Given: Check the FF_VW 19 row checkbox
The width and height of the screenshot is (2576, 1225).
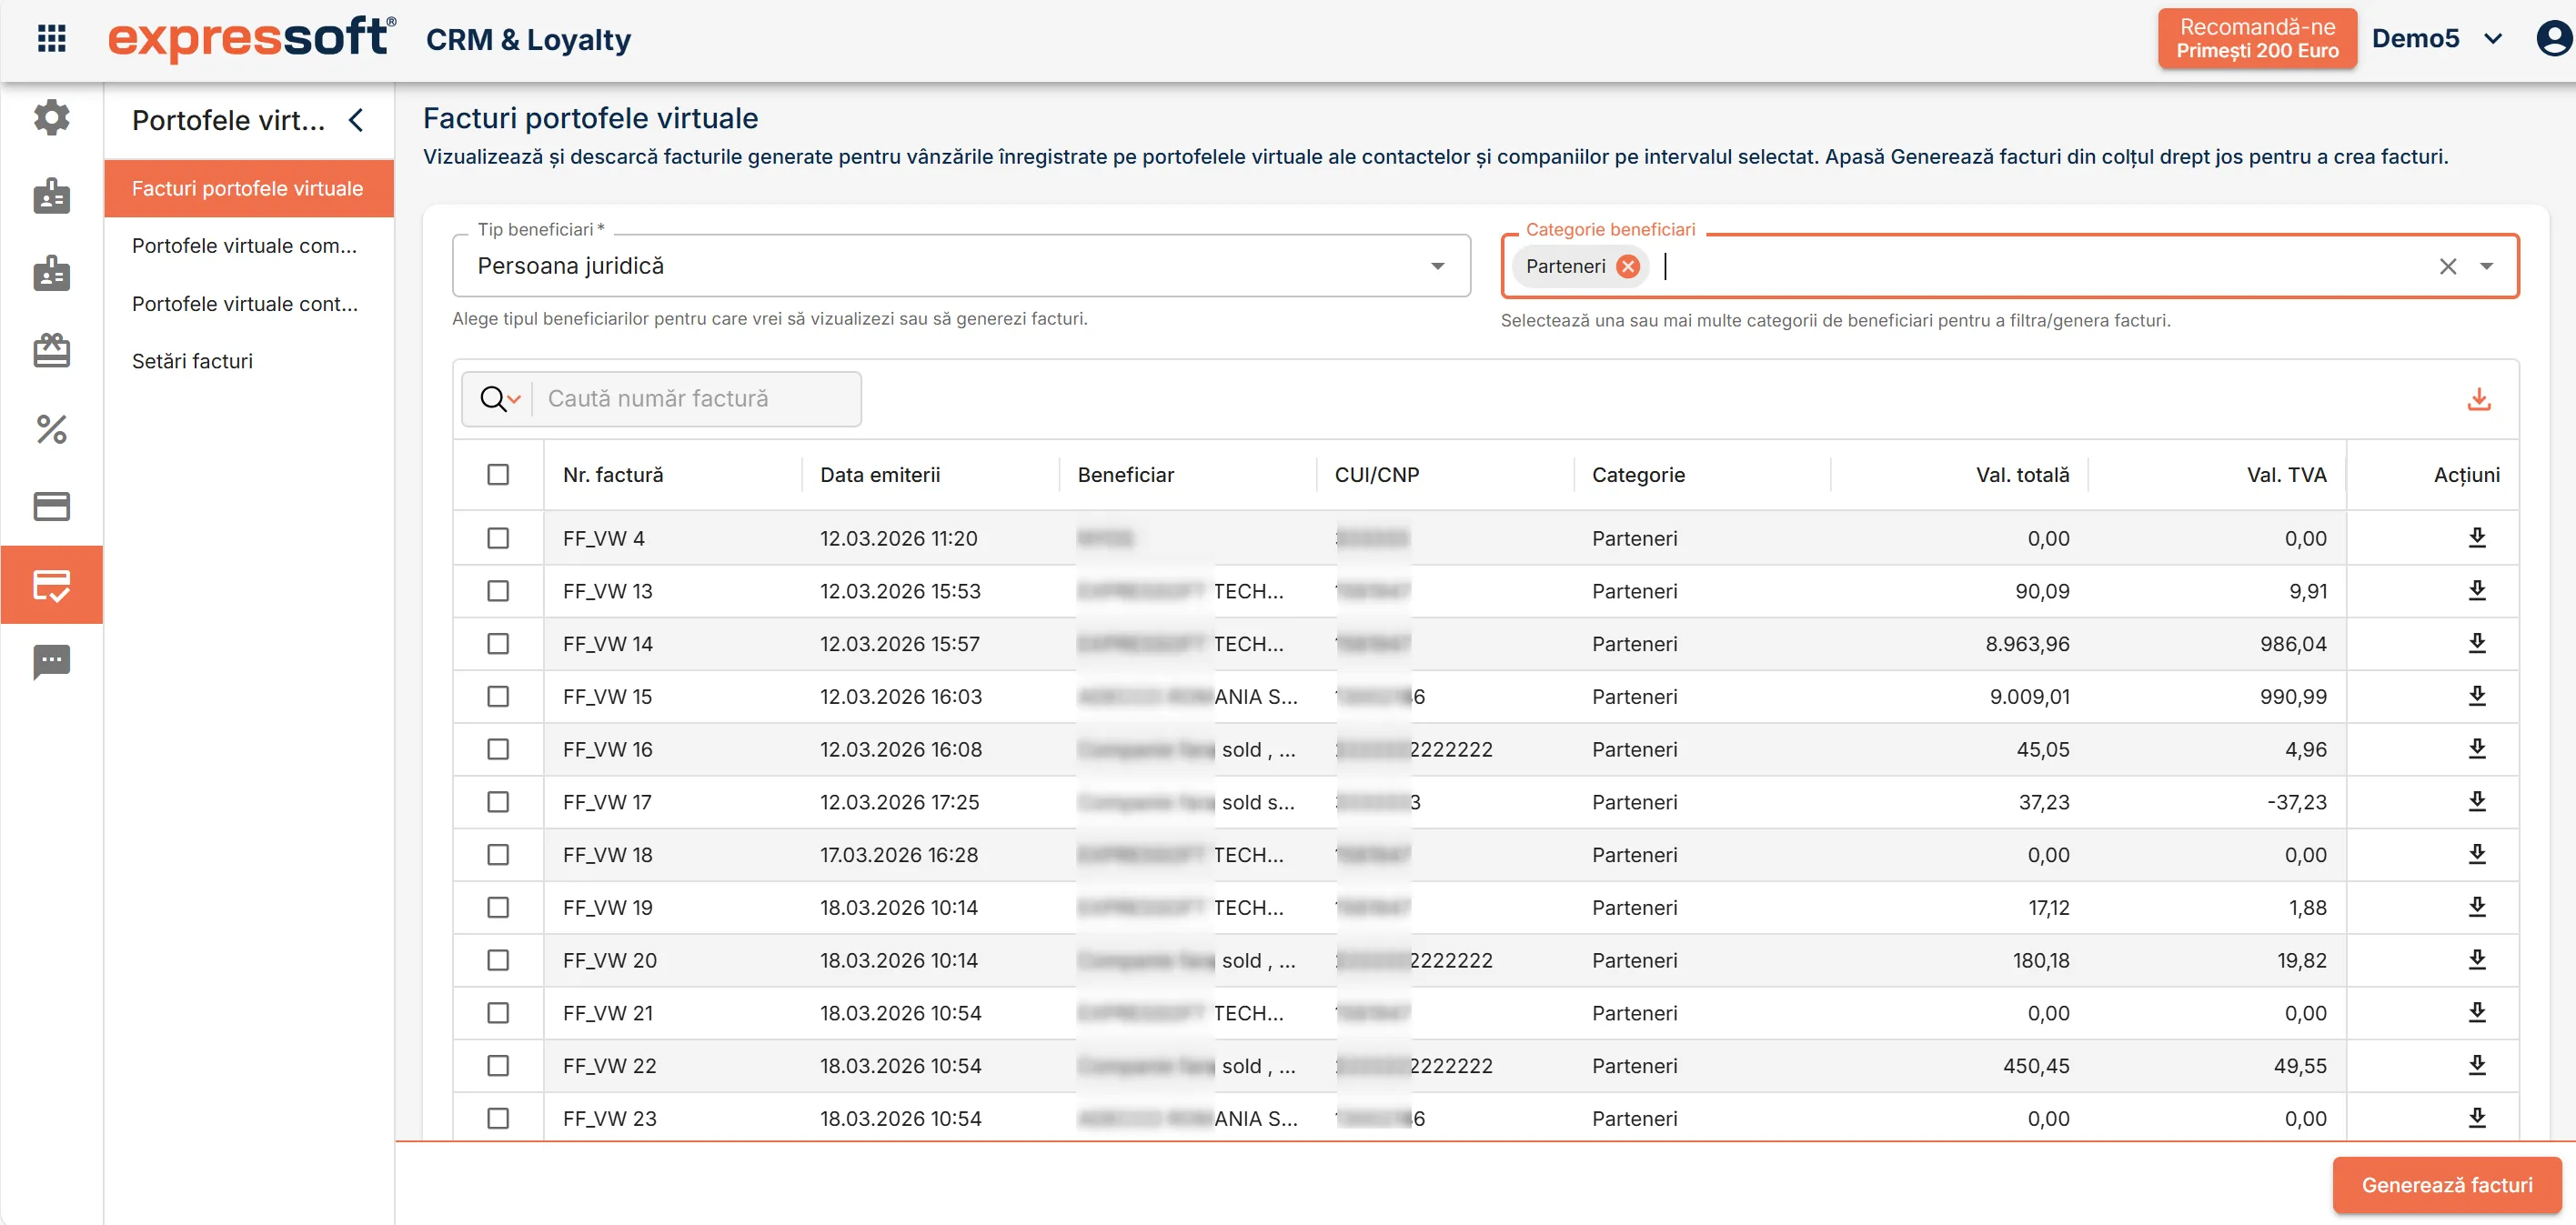Looking at the screenshot, I should point(498,907).
